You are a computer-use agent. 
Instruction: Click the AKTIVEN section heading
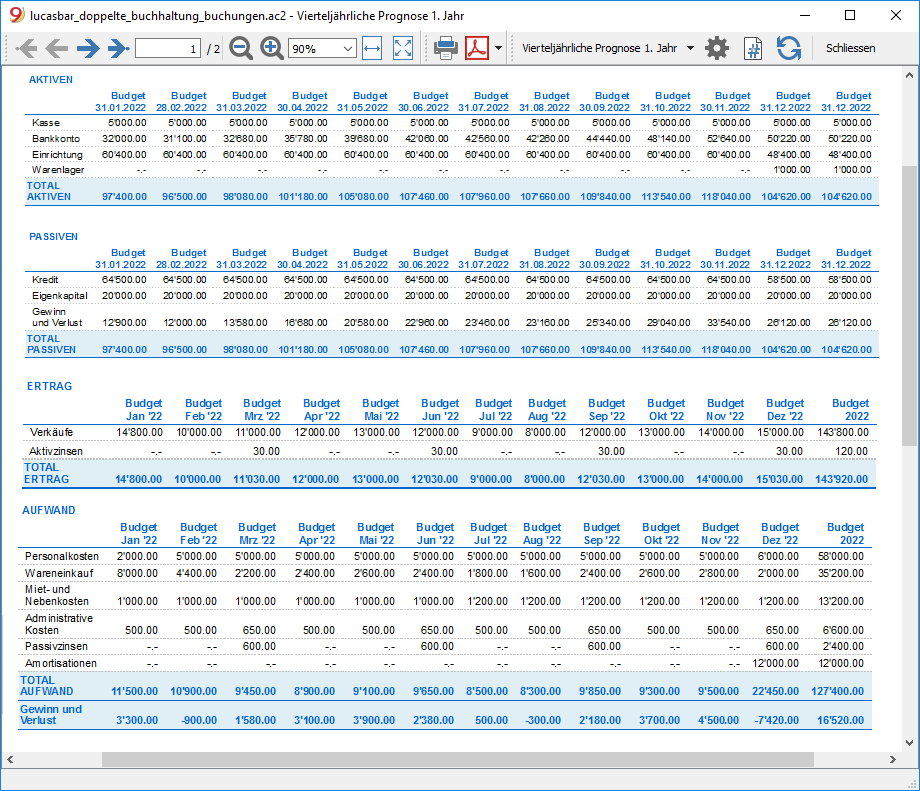coord(51,80)
